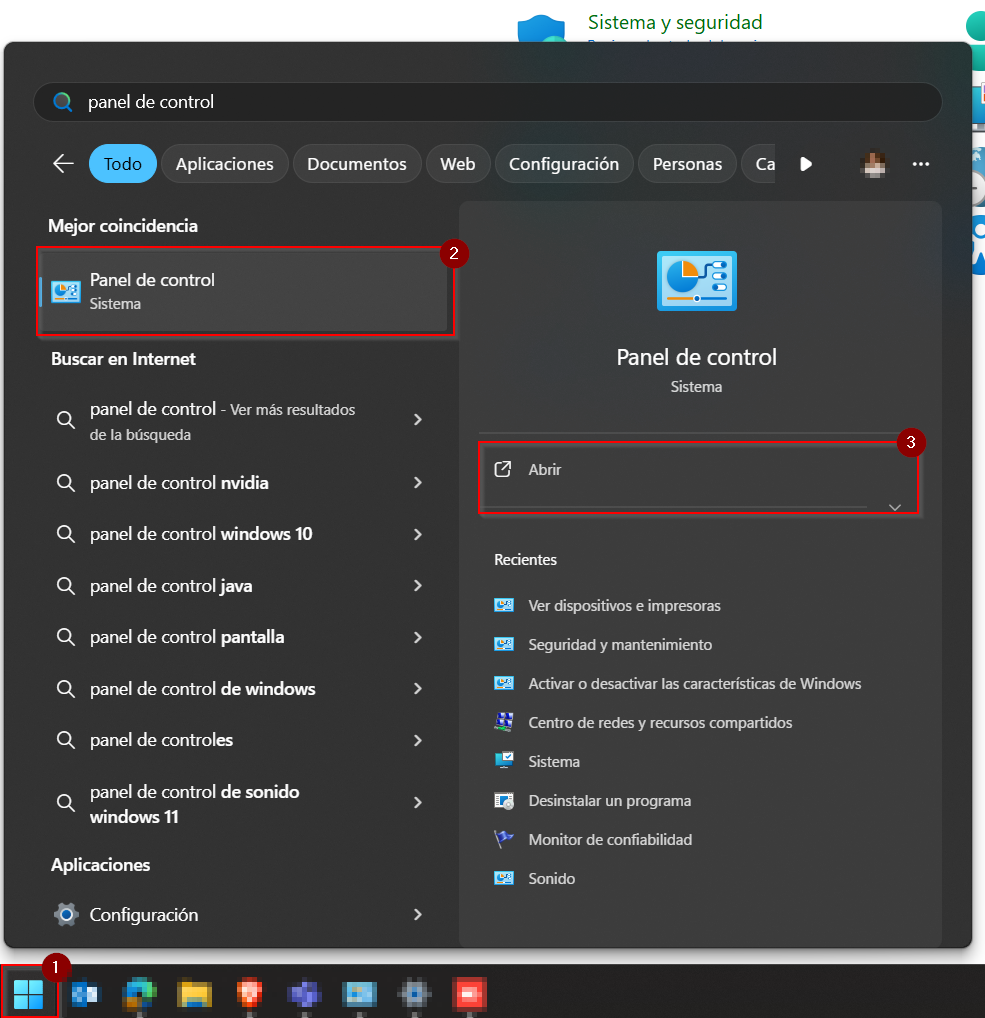Click the blue search magnifier icon

[63, 102]
